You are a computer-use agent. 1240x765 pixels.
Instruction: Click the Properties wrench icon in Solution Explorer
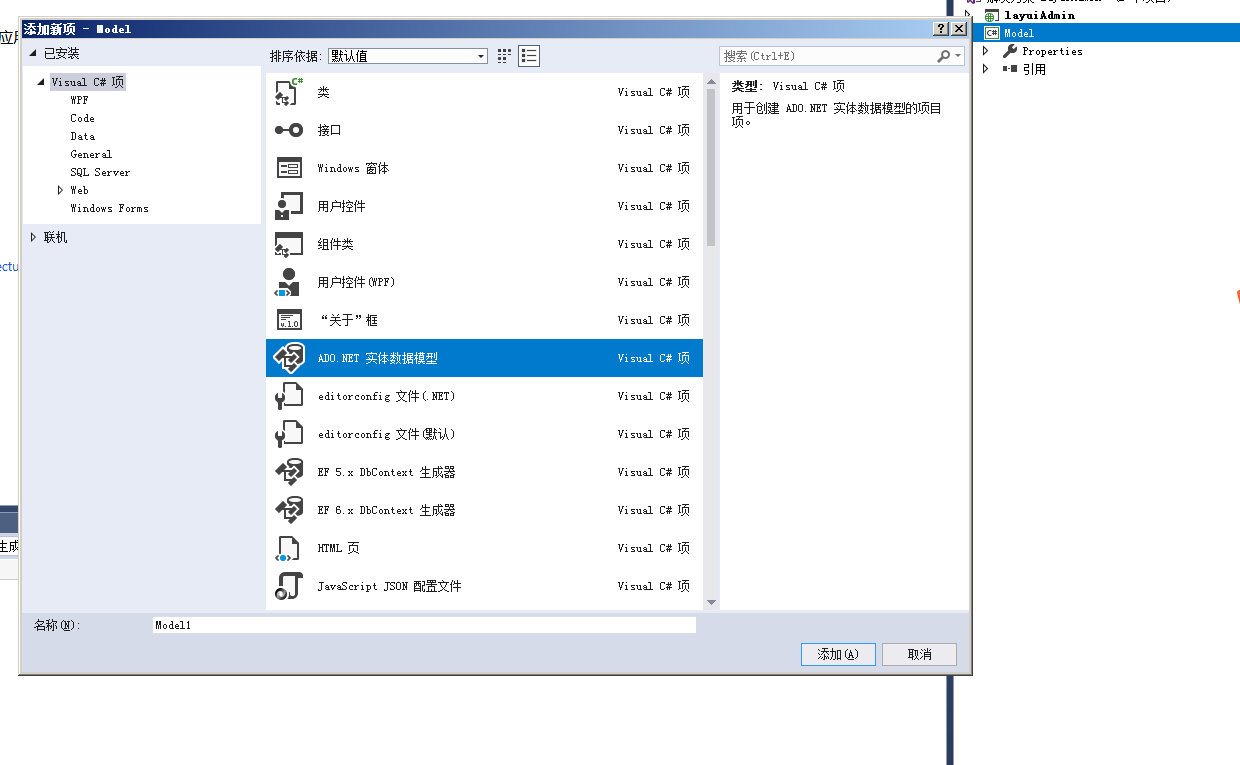coord(1010,51)
